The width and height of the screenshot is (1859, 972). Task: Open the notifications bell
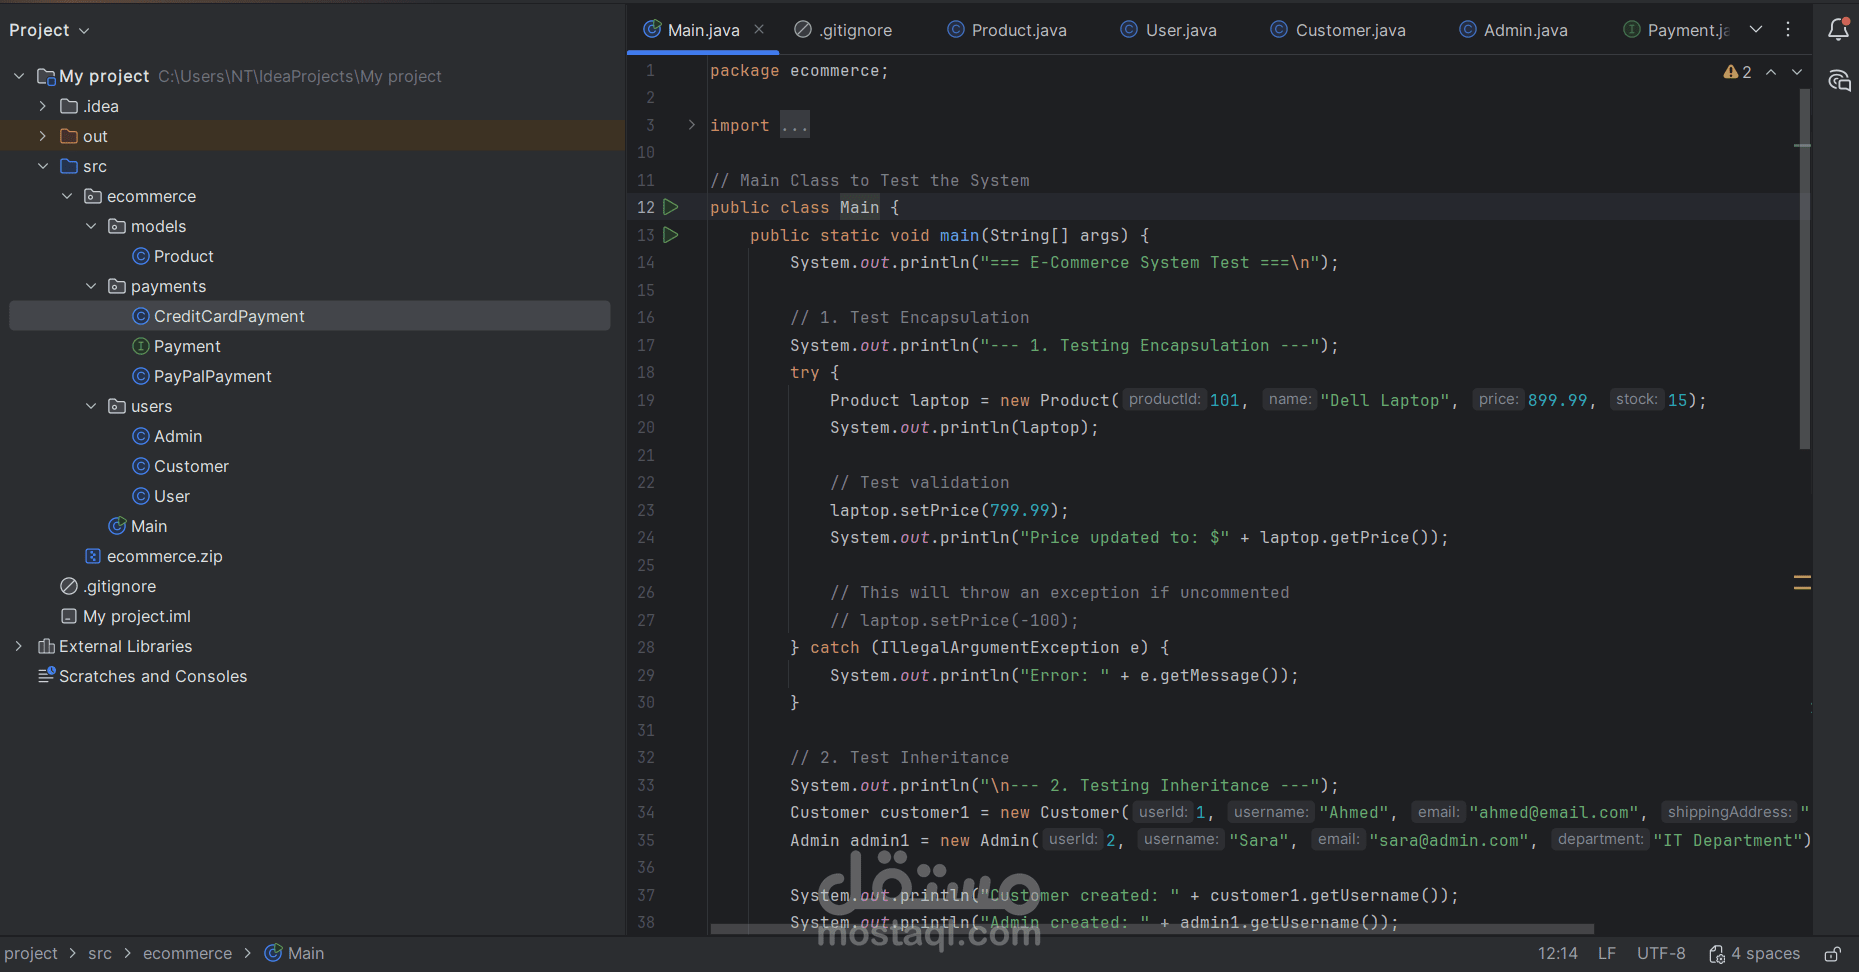[x=1839, y=29]
